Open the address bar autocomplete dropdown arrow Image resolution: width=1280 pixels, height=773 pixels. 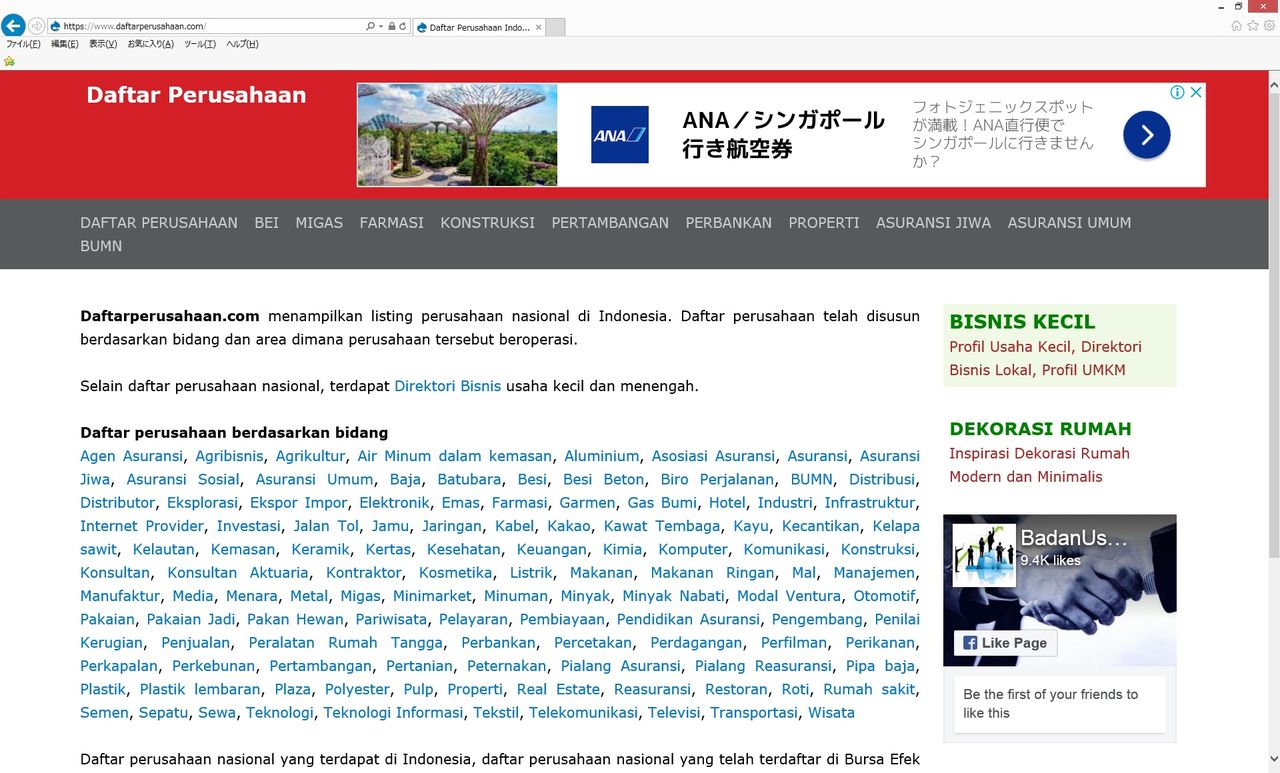click(381, 27)
